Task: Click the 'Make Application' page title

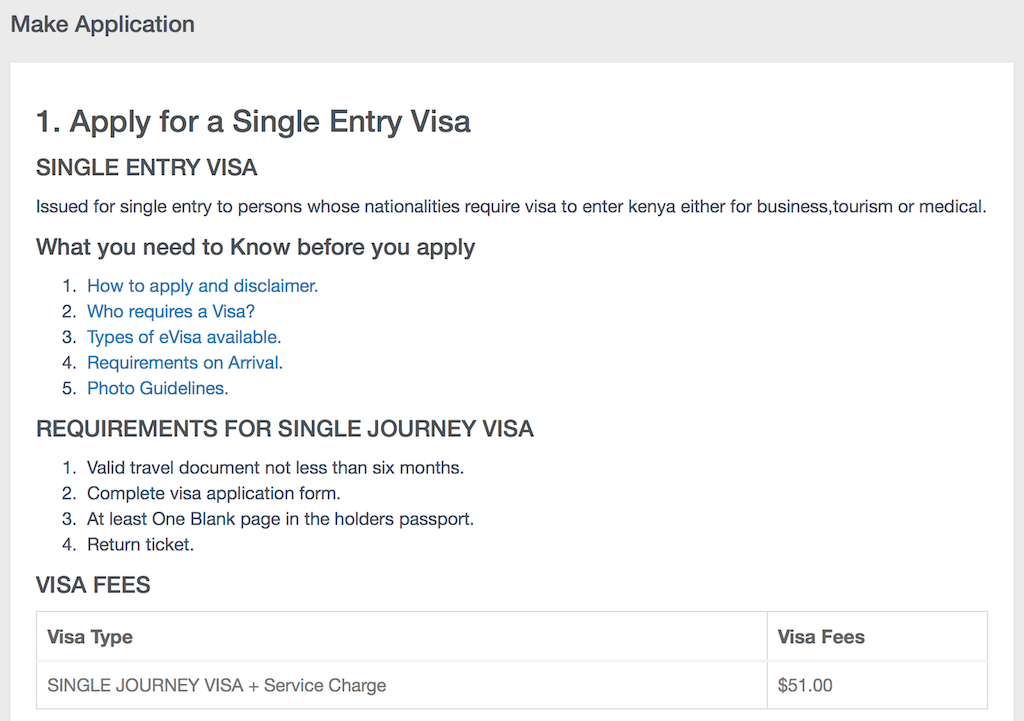Action: 103,24
